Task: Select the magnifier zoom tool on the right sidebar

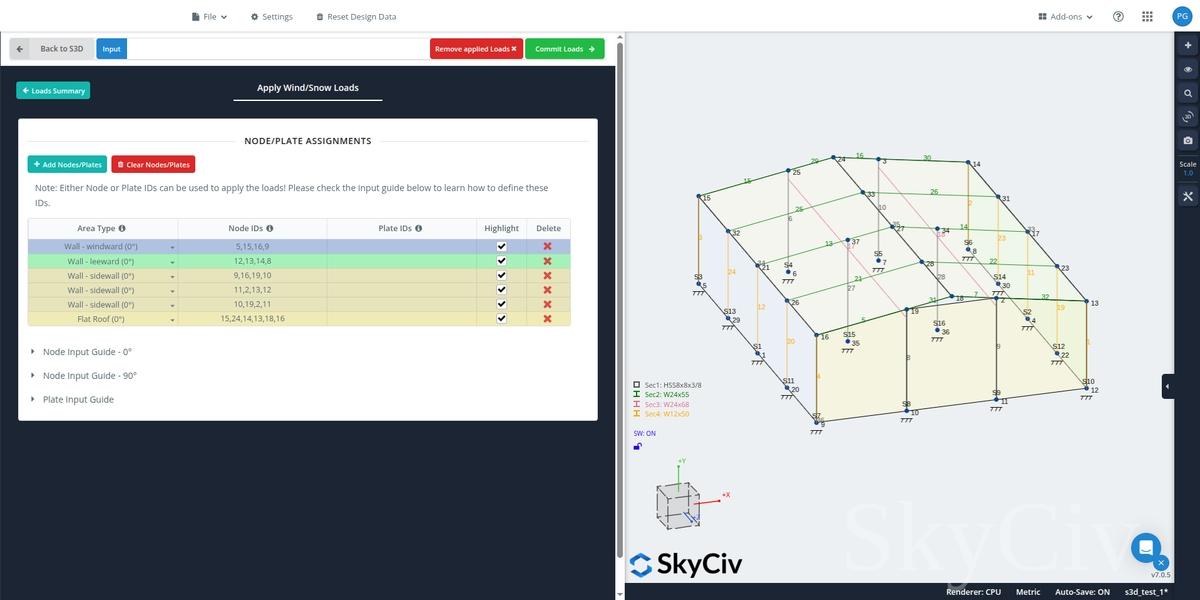Action: pos(1188,93)
